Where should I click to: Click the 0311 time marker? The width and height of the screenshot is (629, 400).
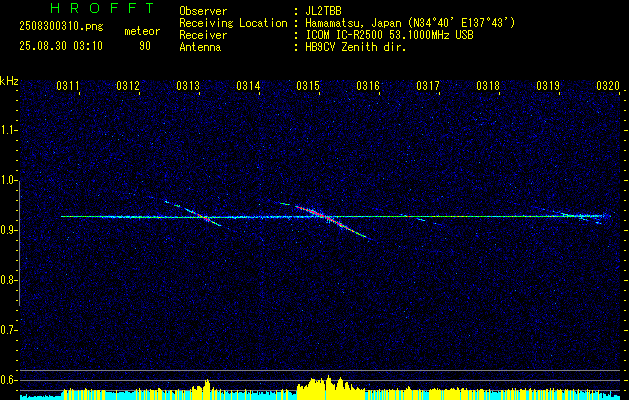[x=68, y=86]
